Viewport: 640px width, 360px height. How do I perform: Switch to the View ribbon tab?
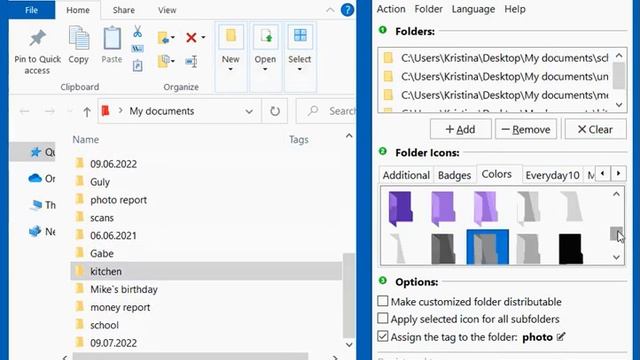(x=167, y=10)
